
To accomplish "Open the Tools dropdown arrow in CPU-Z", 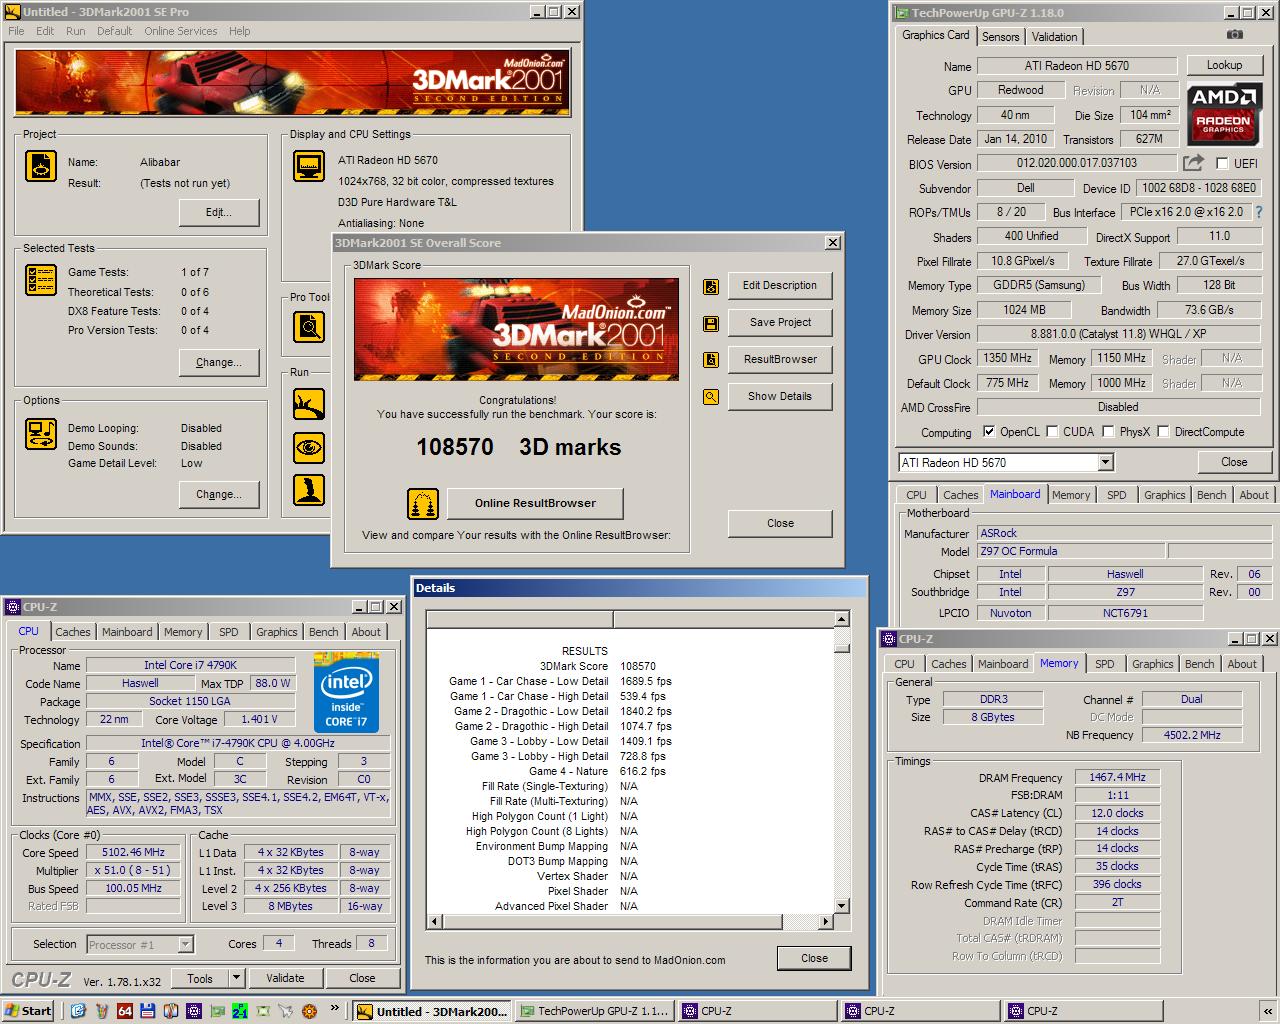I will click(237, 978).
